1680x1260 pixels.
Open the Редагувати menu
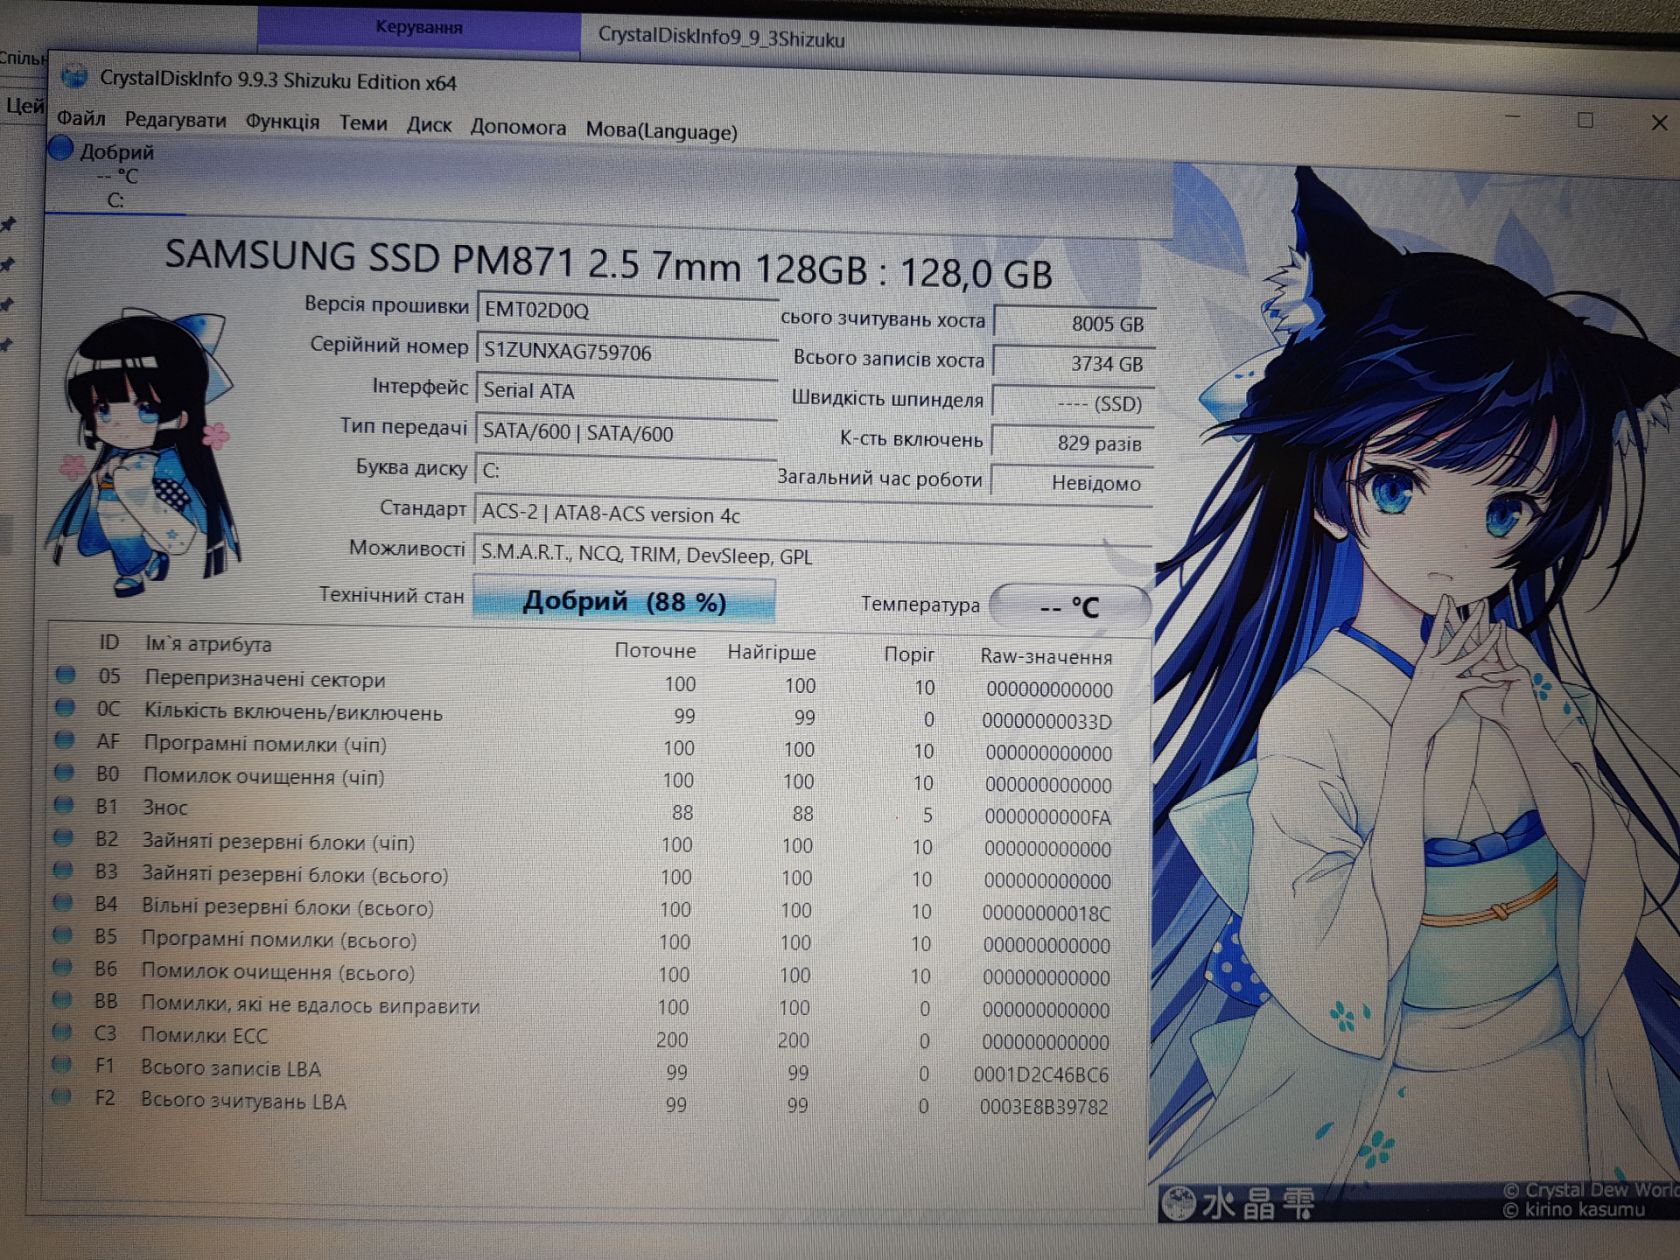(175, 120)
